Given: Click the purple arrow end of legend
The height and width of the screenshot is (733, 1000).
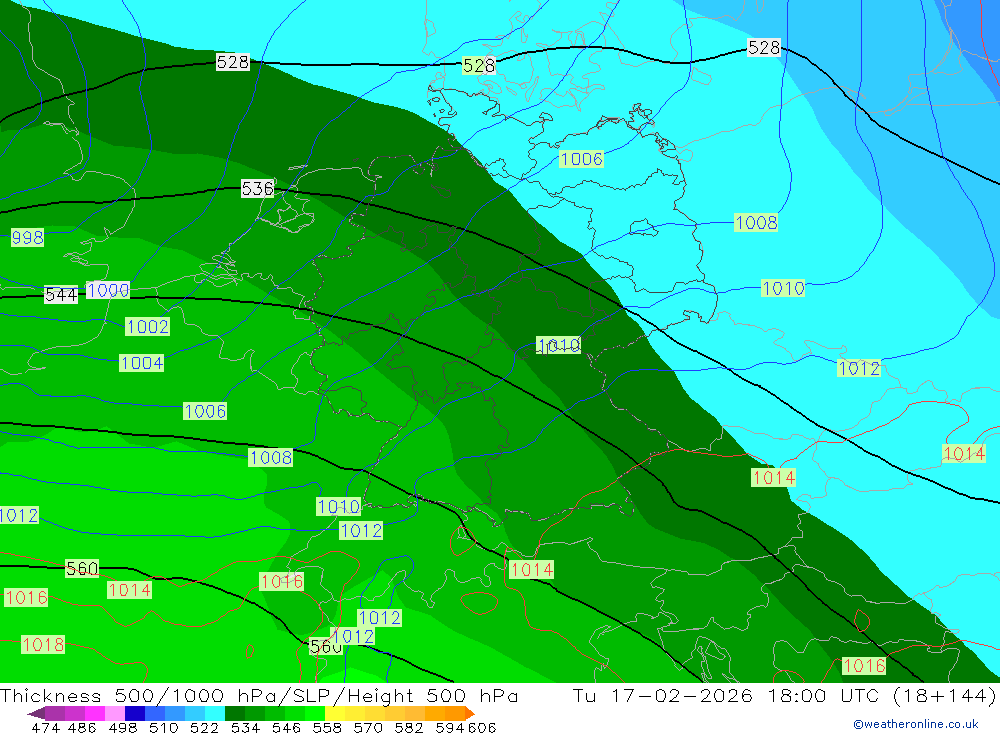Looking at the screenshot, I should (36, 713).
